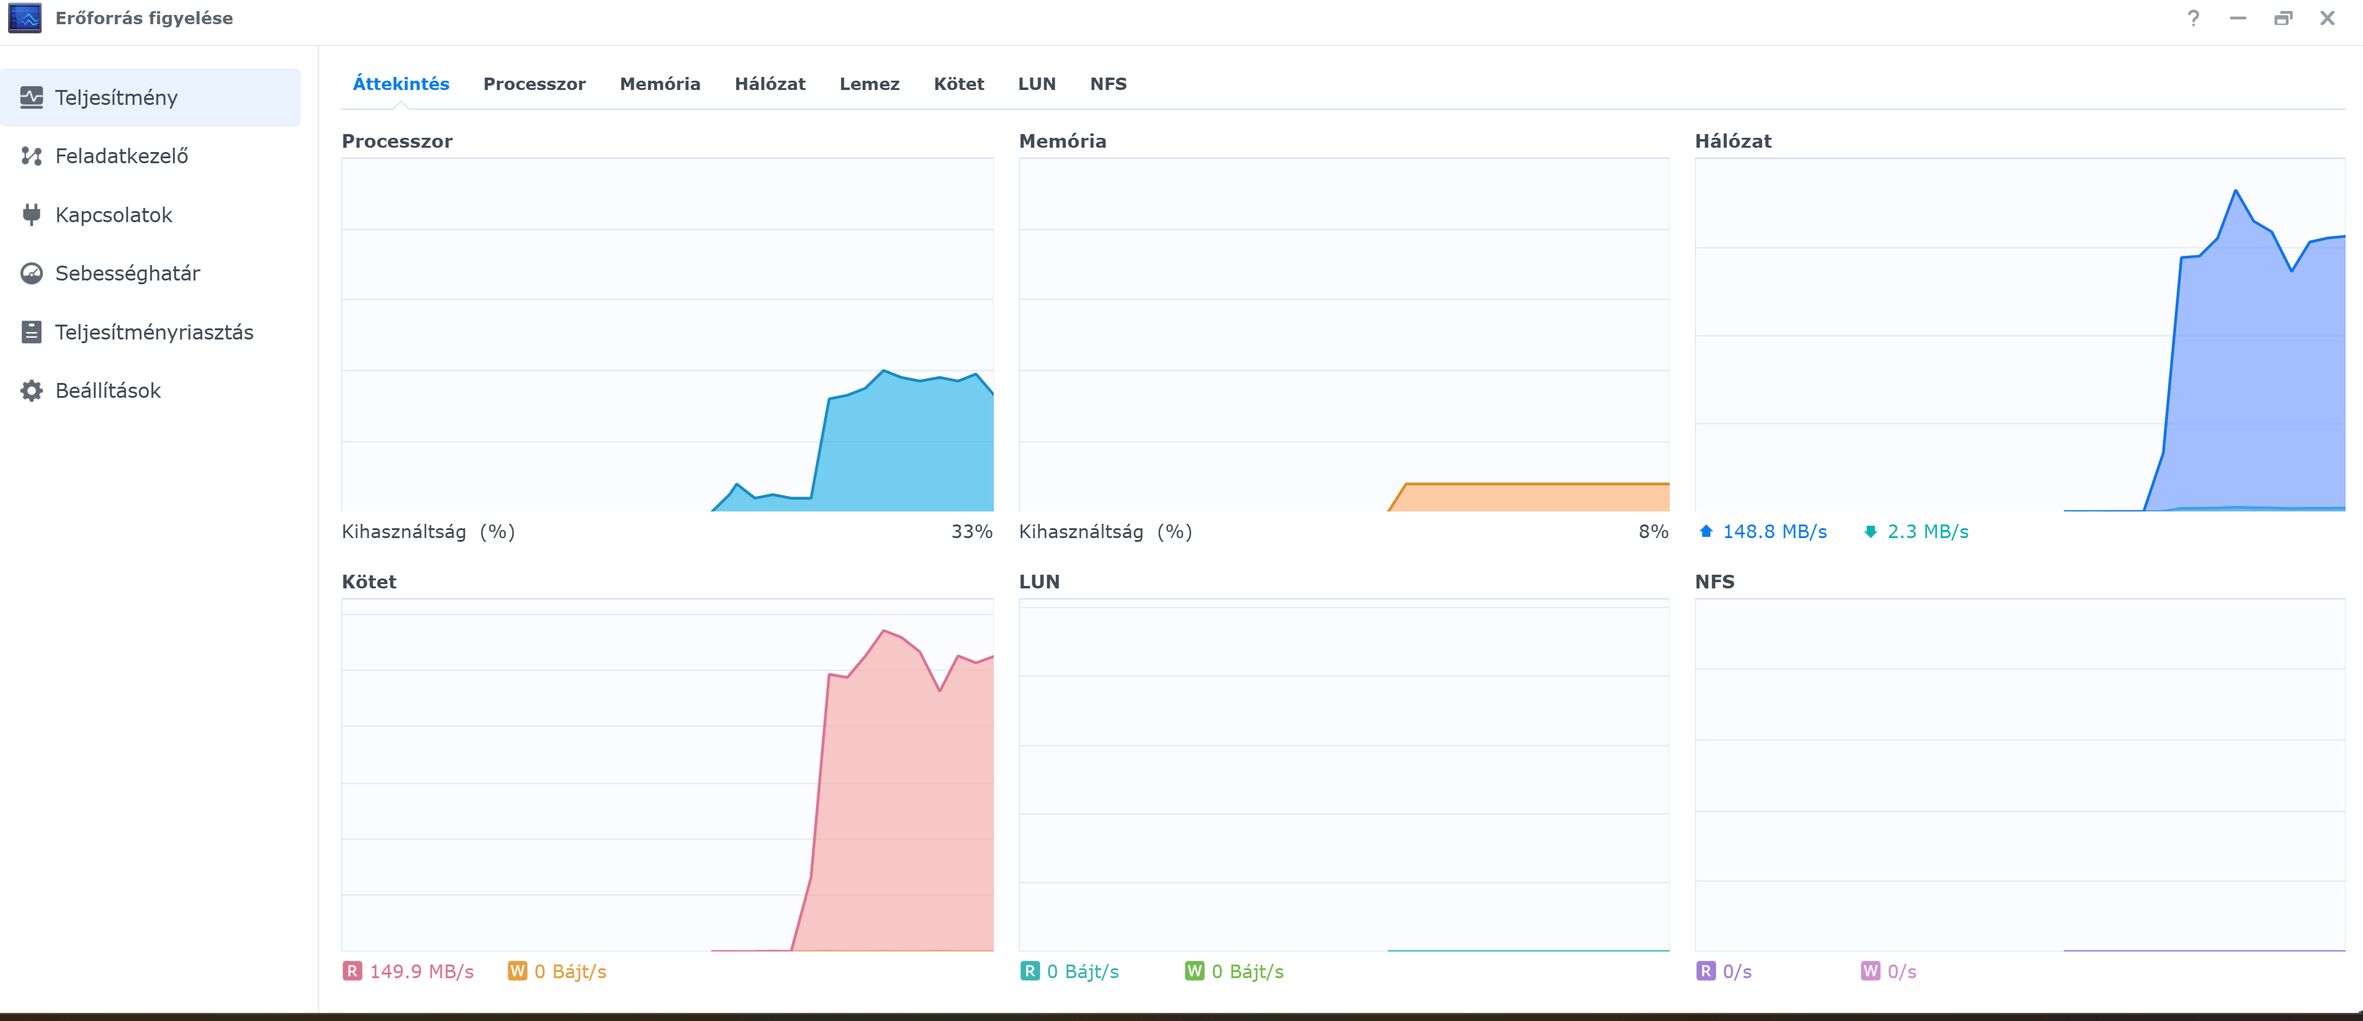This screenshot has width=2363, height=1021.
Task: Click the NFS write W badge
Action: 1870,971
